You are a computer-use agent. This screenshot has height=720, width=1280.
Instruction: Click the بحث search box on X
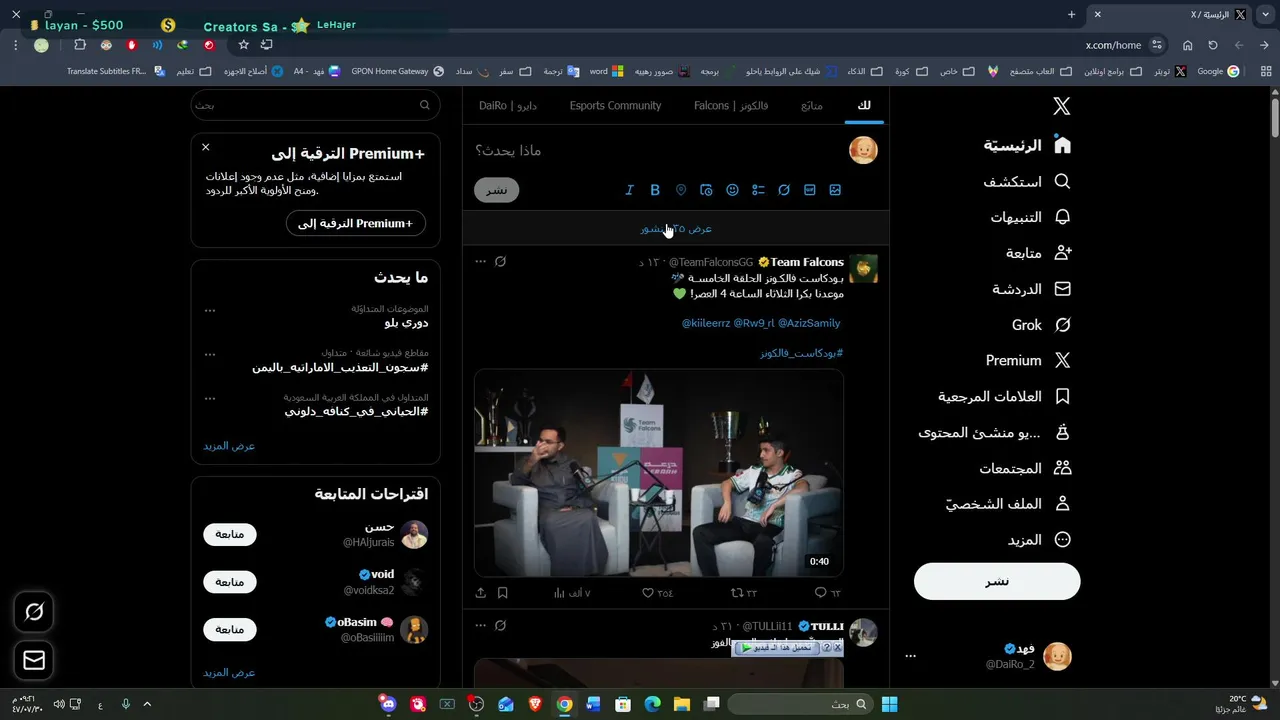[x=315, y=105]
